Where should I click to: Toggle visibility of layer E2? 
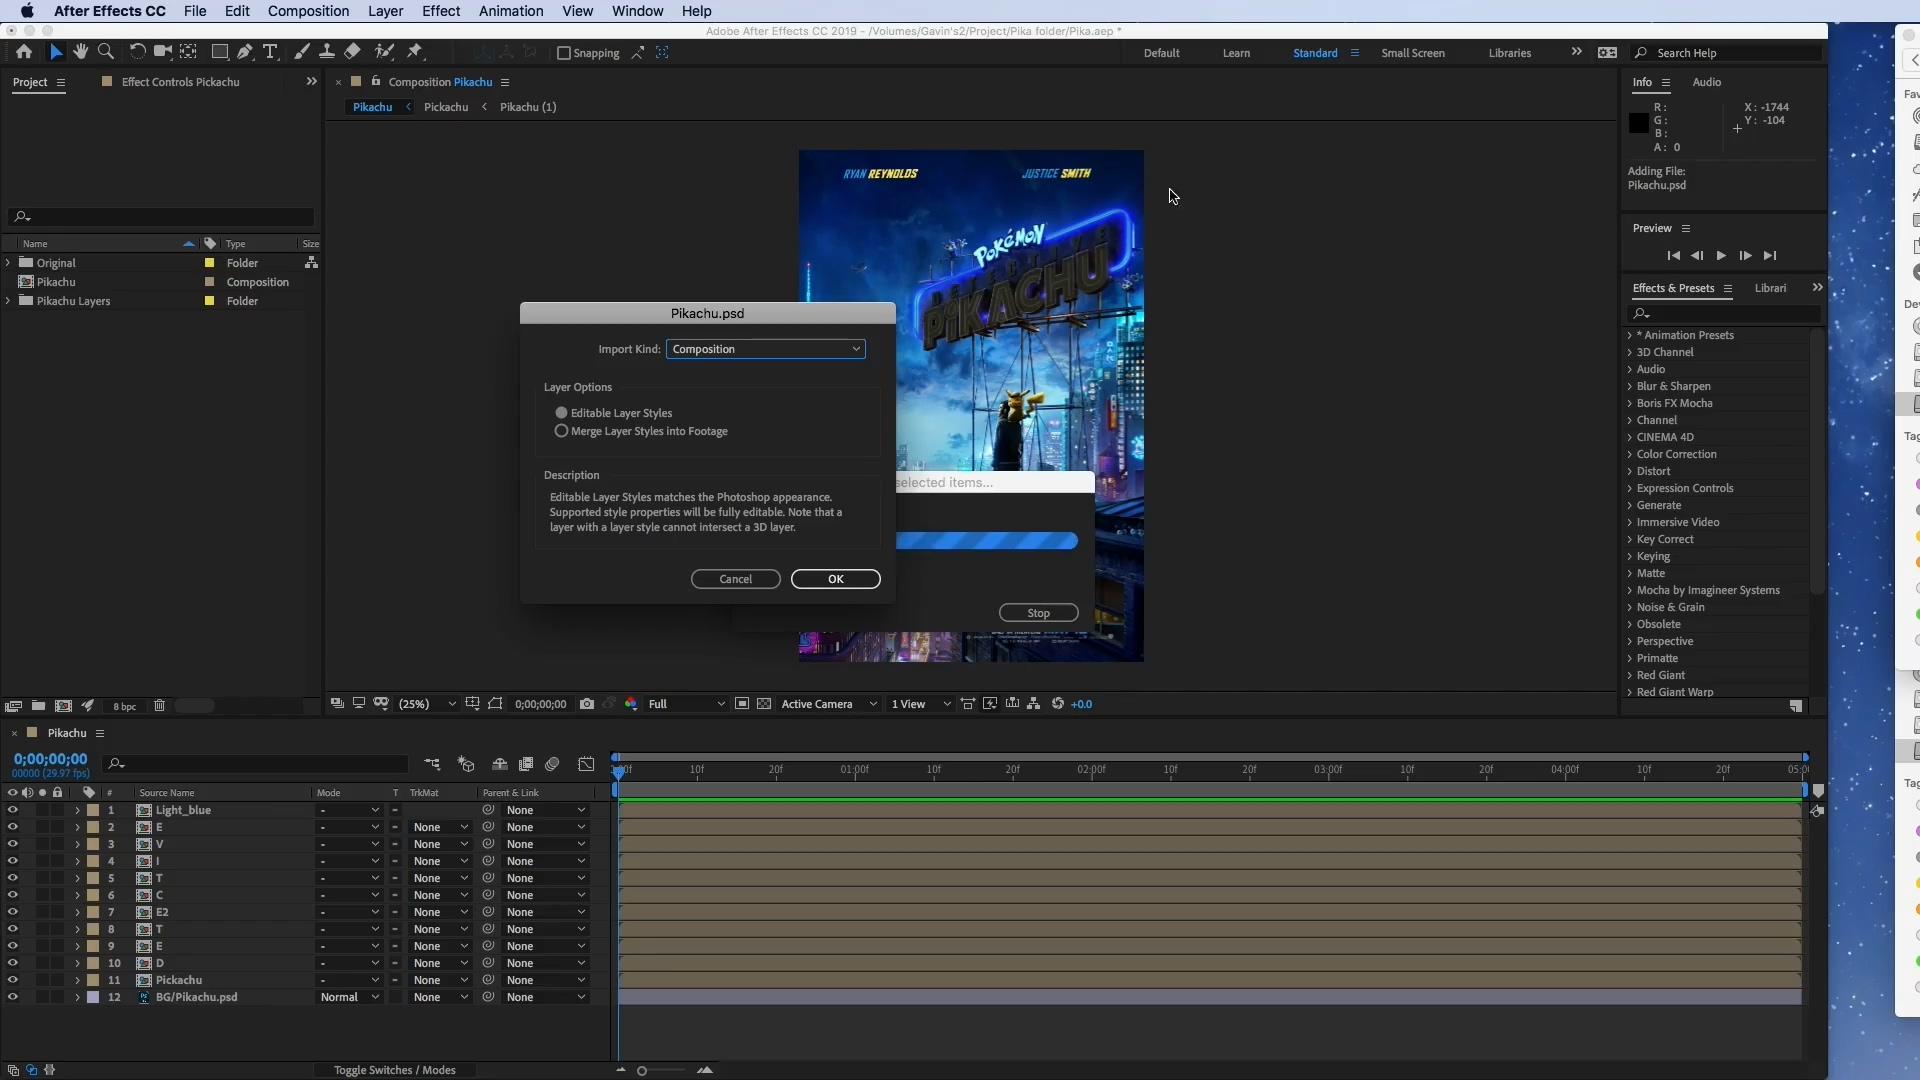coord(12,912)
